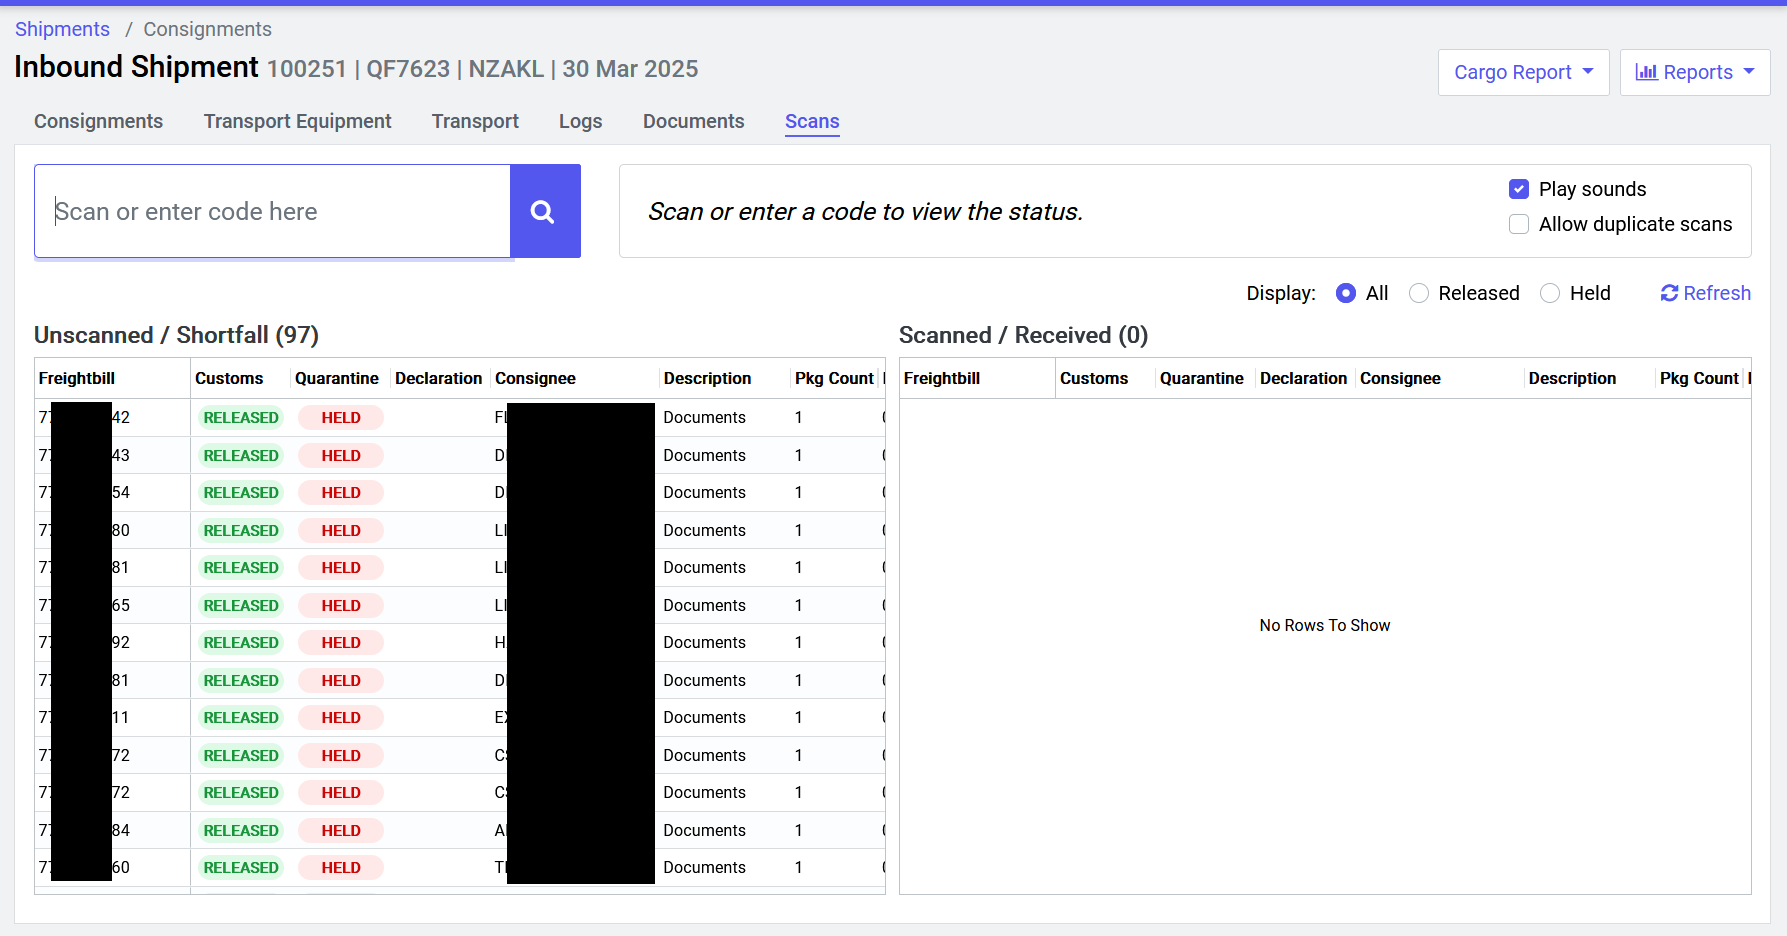Image resolution: width=1787 pixels, height=936 pixels.
Task: Select the Scans tab
Action: coord(812,121)
